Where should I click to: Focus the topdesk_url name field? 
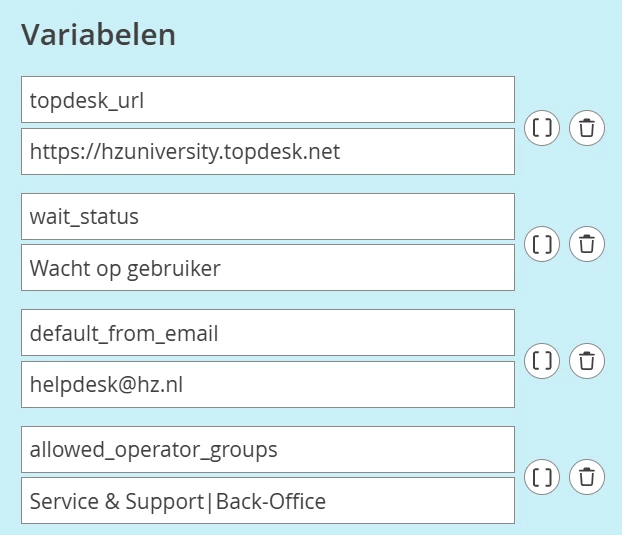(268, 100)
